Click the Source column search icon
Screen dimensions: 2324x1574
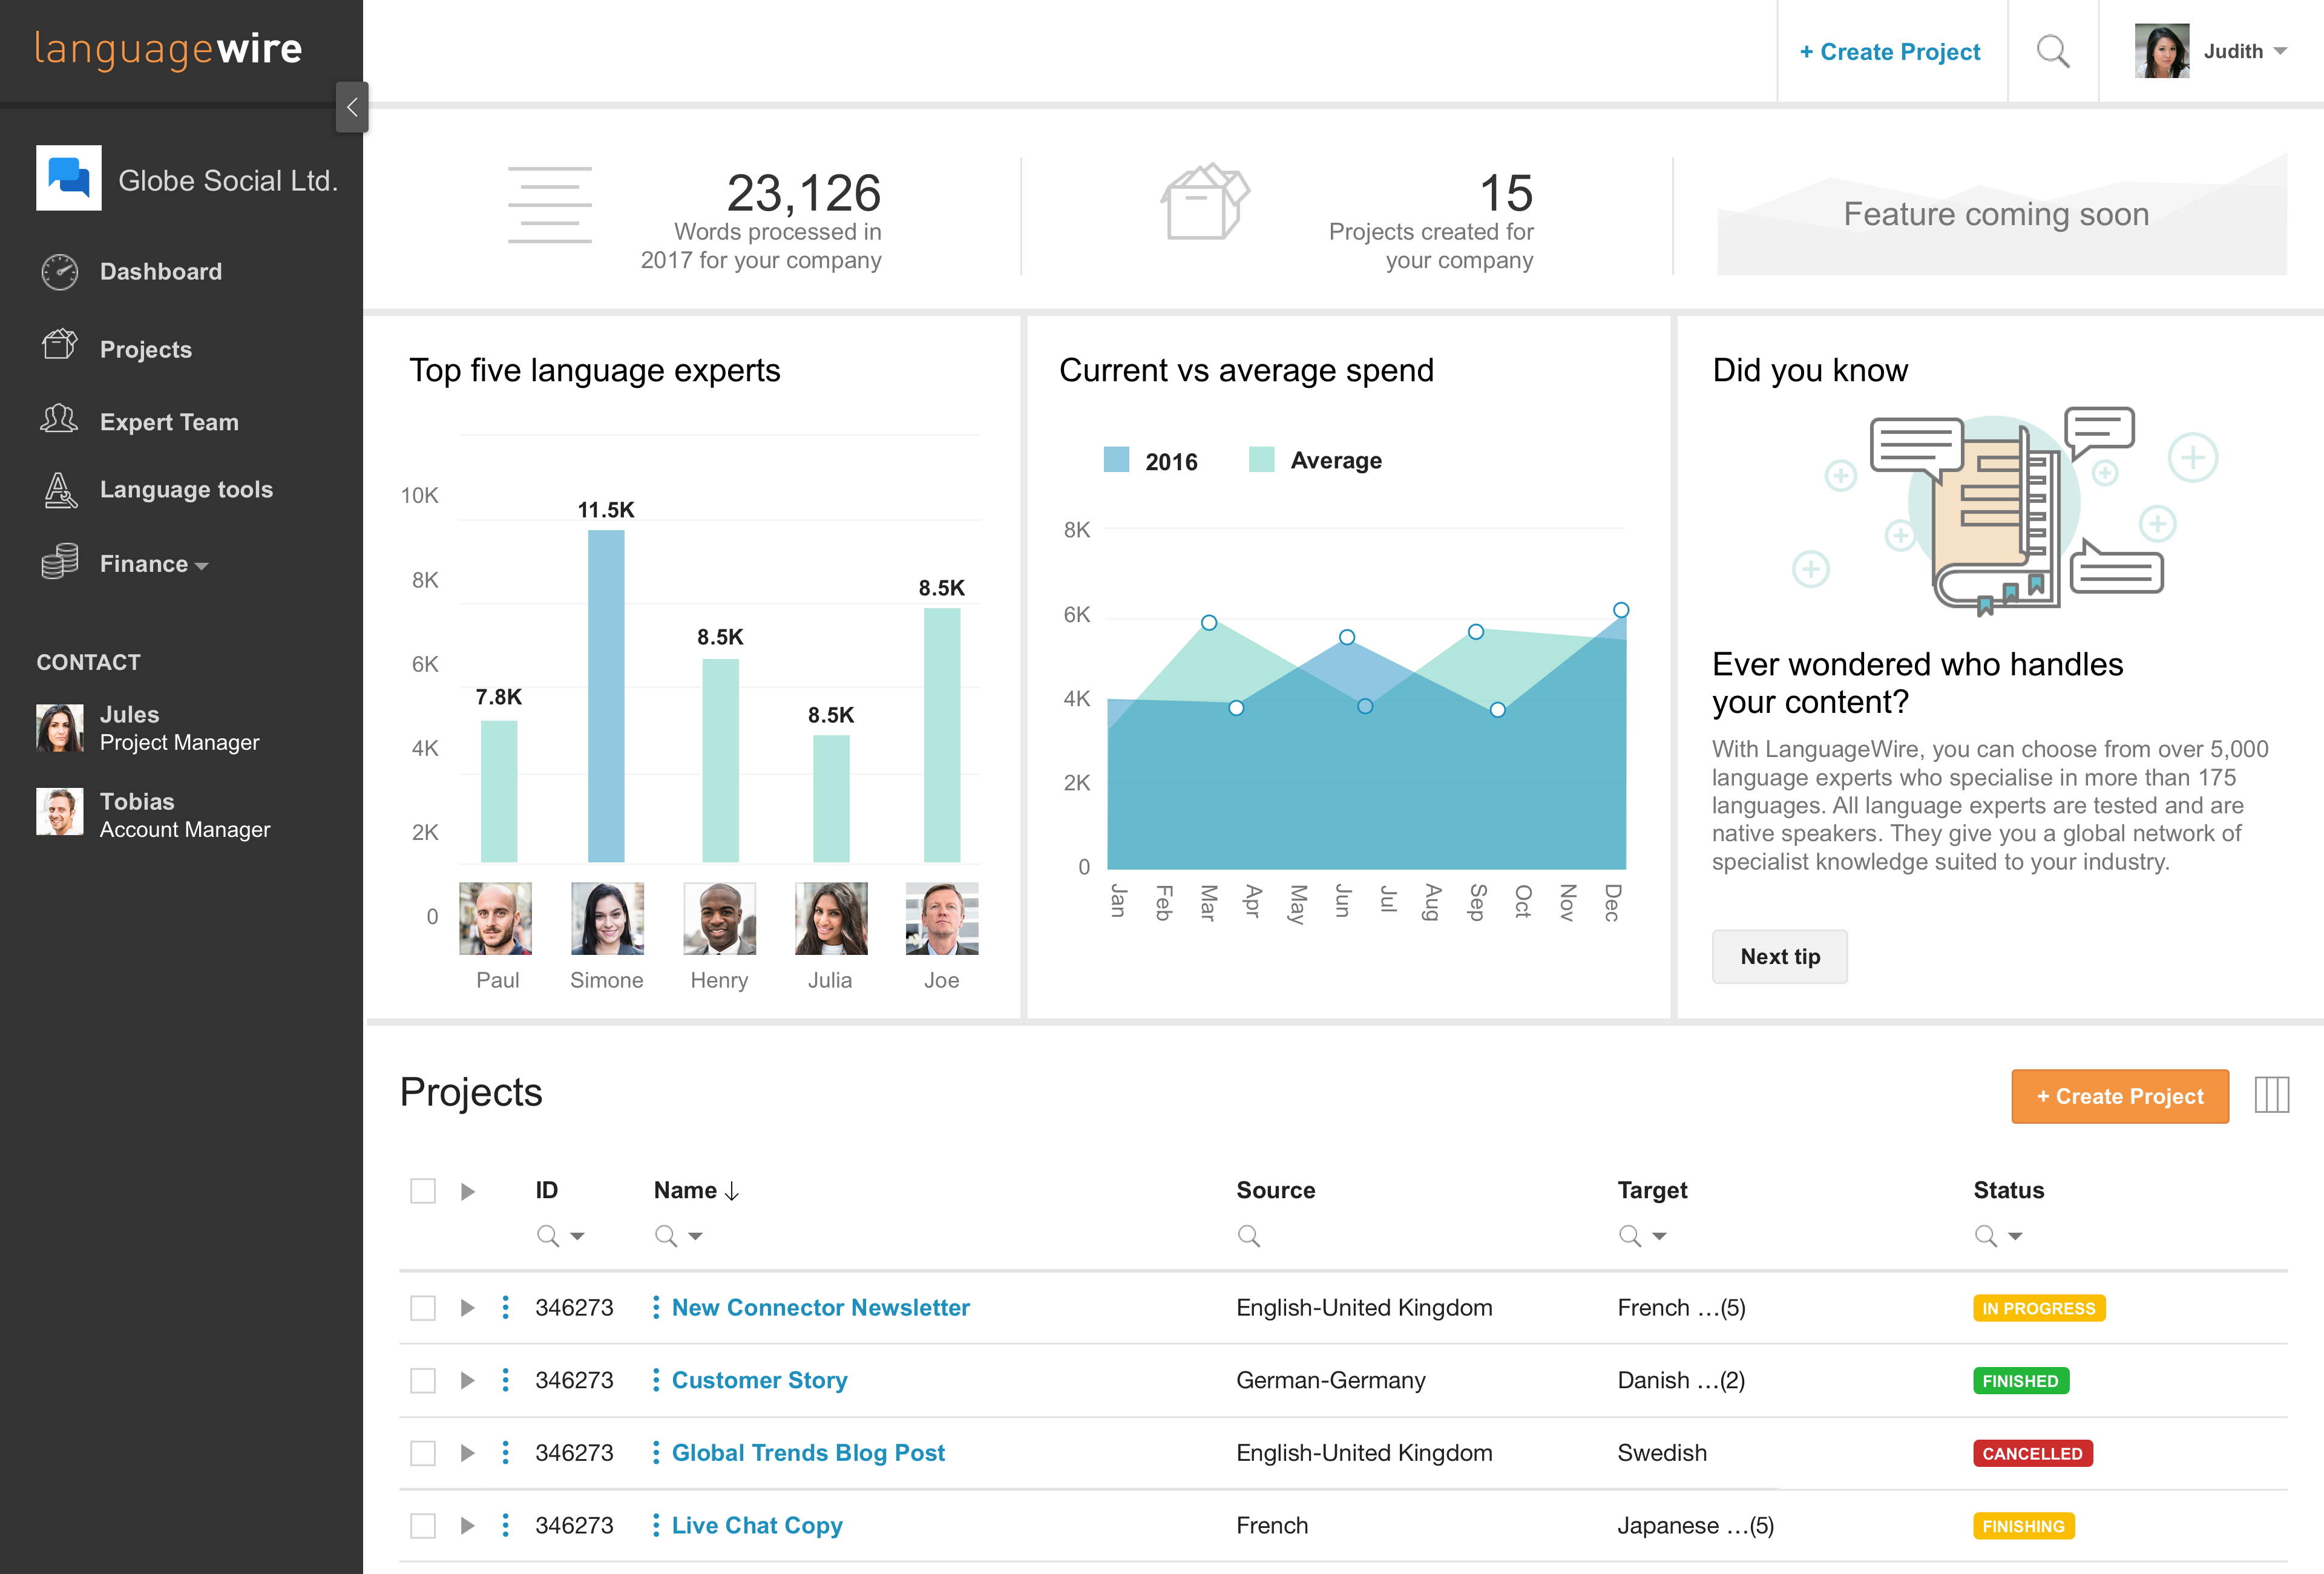tap(1248, 1236)
